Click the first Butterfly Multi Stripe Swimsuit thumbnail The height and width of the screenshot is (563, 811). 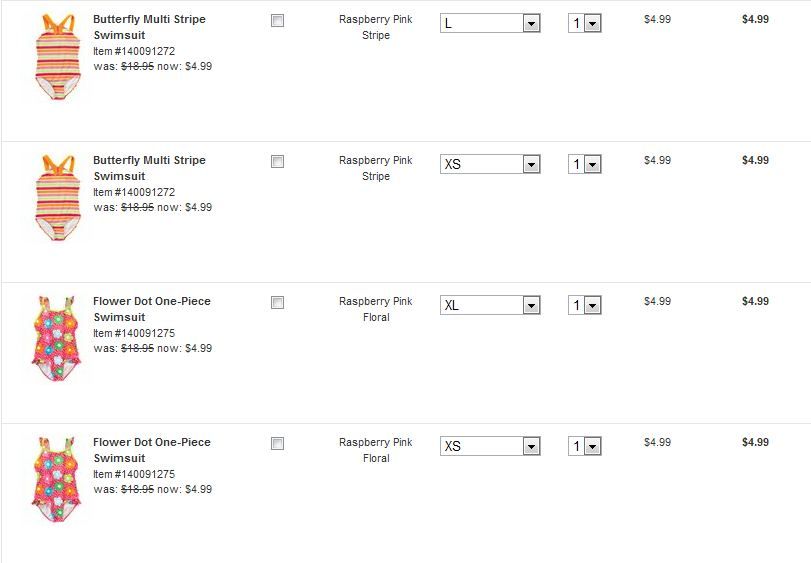click(56, 56)
